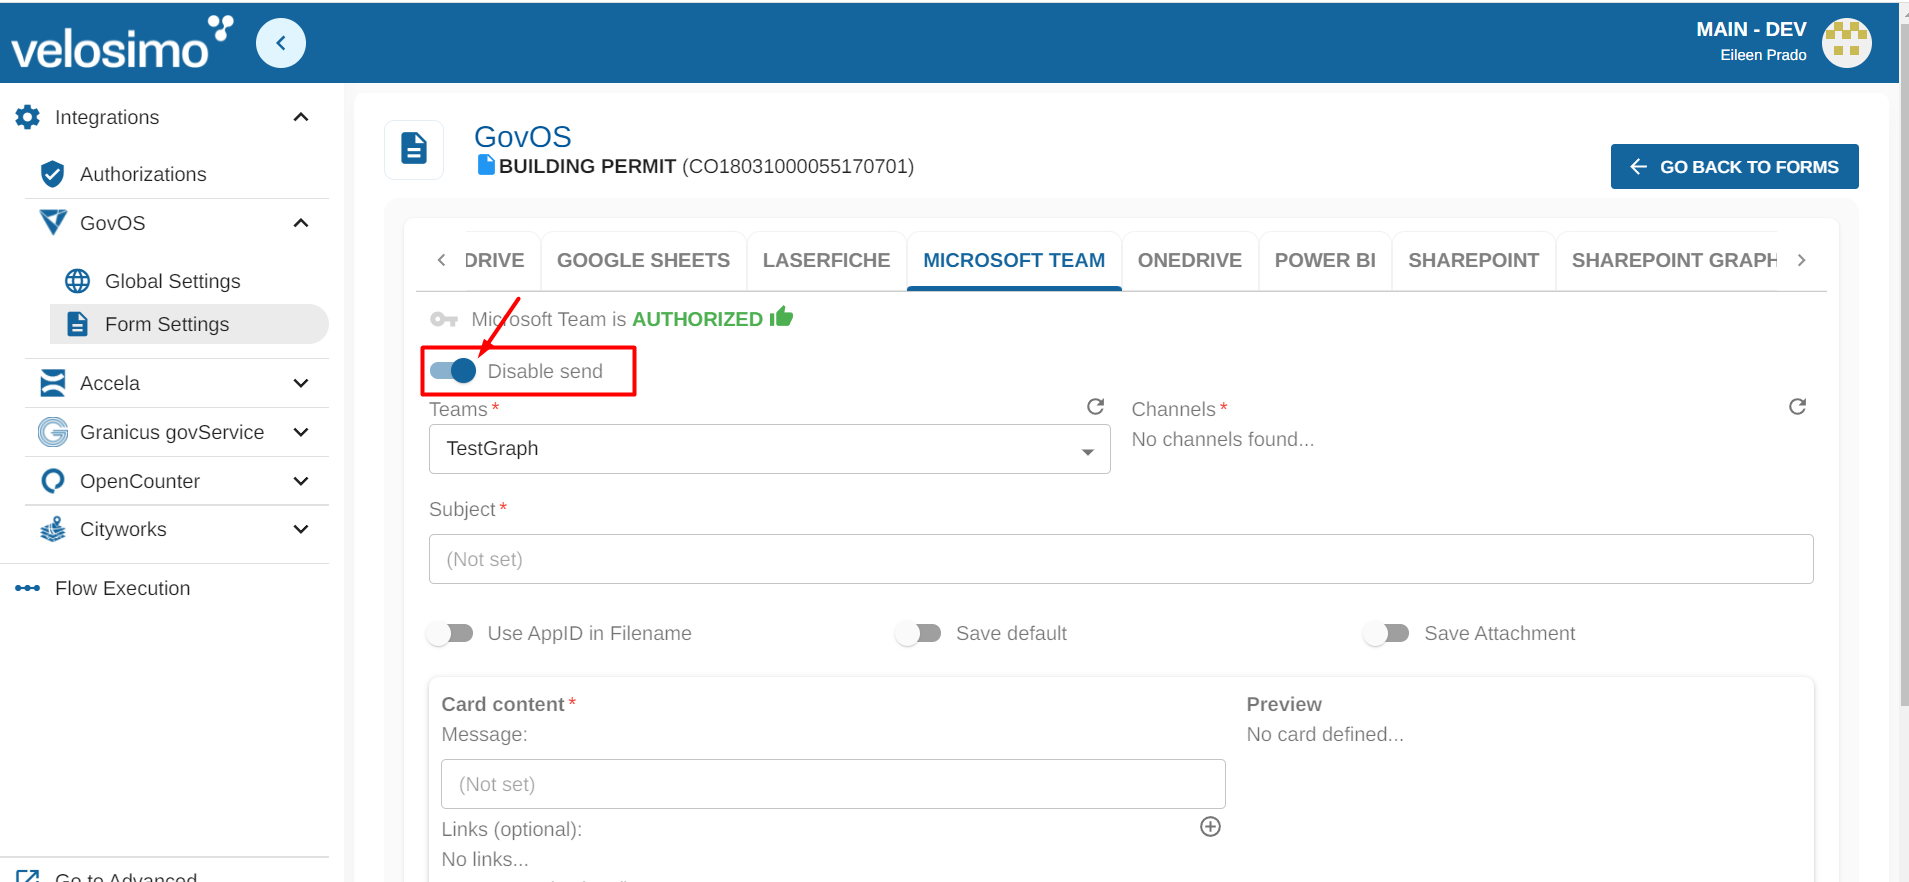This screenshot has height=882, width=1909.
Task: Collapse the GovOS sidebar group
Action: [x=301, y=222]
